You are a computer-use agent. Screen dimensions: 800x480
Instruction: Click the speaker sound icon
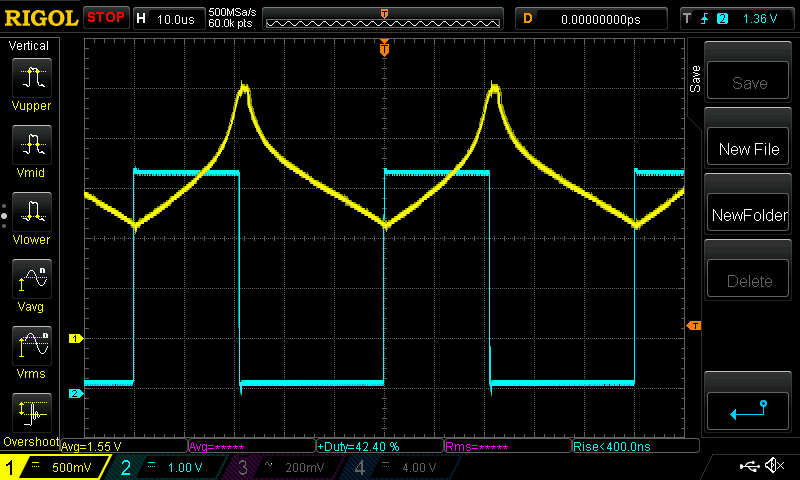pos(772,466)
